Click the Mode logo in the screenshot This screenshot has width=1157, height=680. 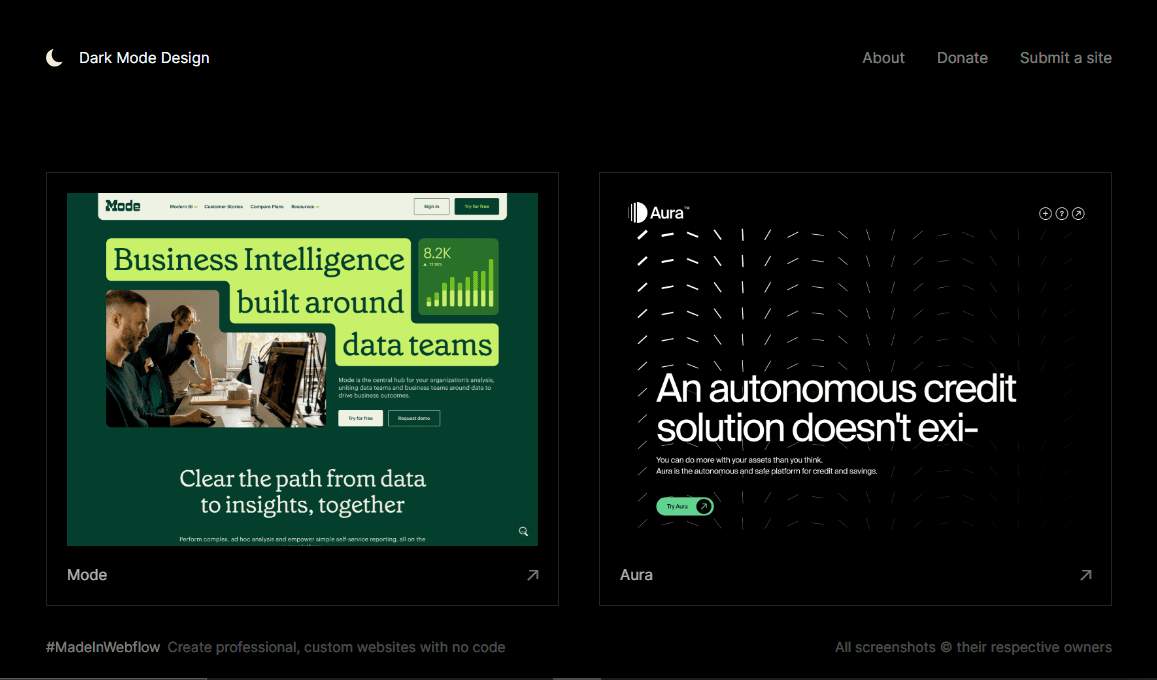pyautogui.click(x=122, y=206)
